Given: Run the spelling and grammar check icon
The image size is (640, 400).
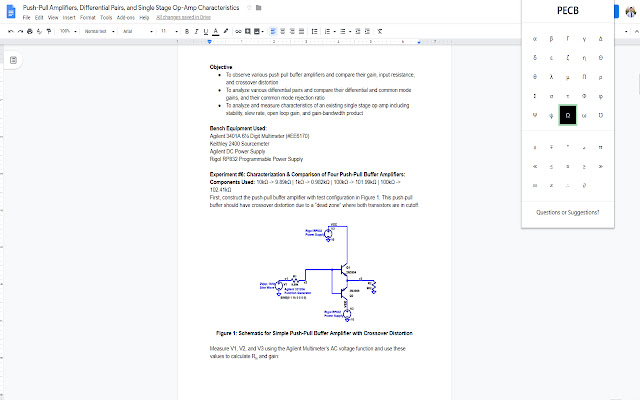Looking at the screenshot, I should tap(39, 31).
